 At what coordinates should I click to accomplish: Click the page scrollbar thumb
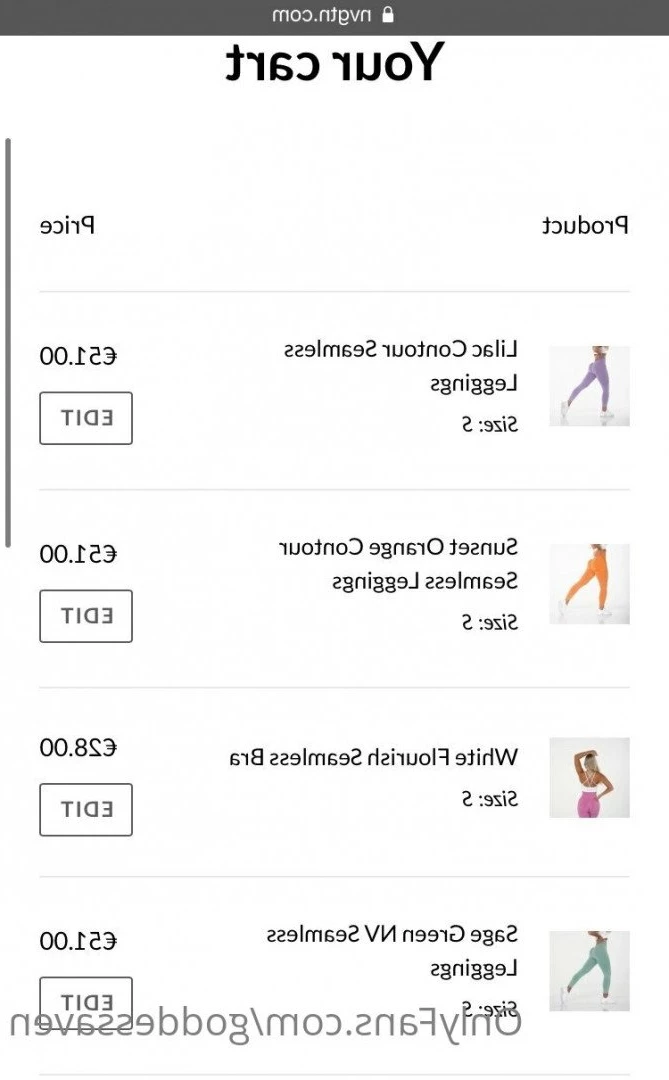tap(8, 342)
